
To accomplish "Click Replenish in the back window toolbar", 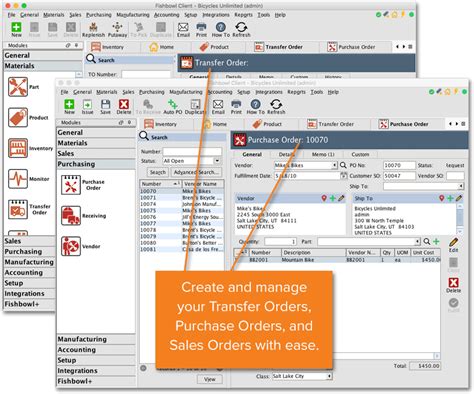I will (93, 30).
